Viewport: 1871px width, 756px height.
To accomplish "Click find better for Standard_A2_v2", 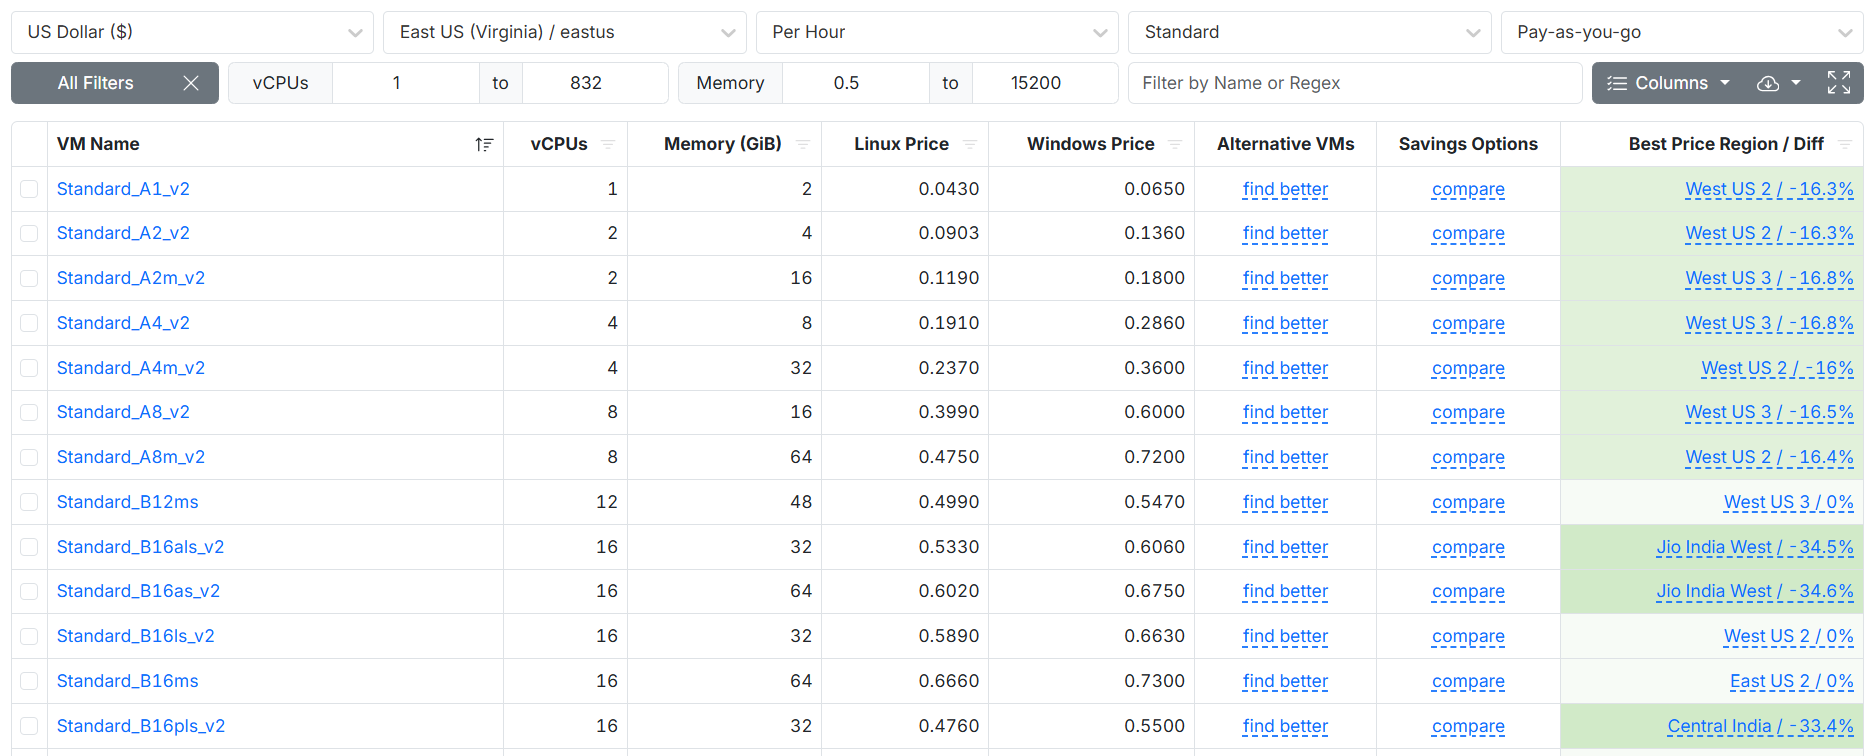I will point(1285,233).
